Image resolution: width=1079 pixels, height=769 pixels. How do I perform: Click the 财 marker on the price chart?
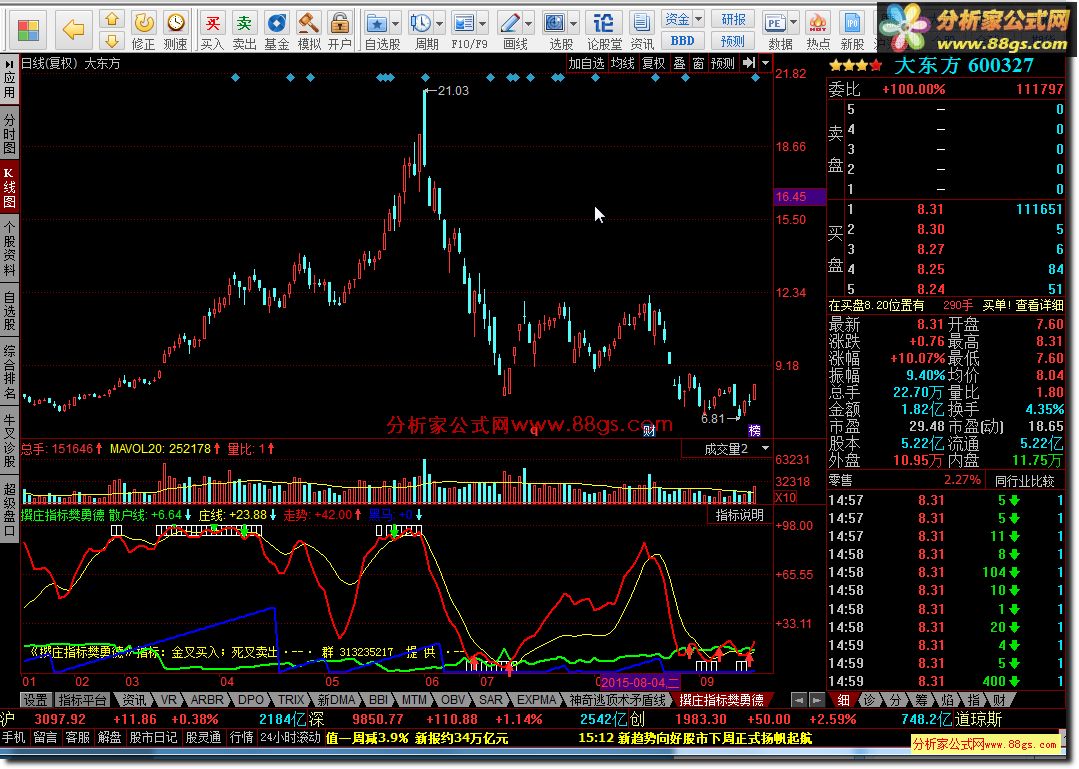(x=648, y=431)
